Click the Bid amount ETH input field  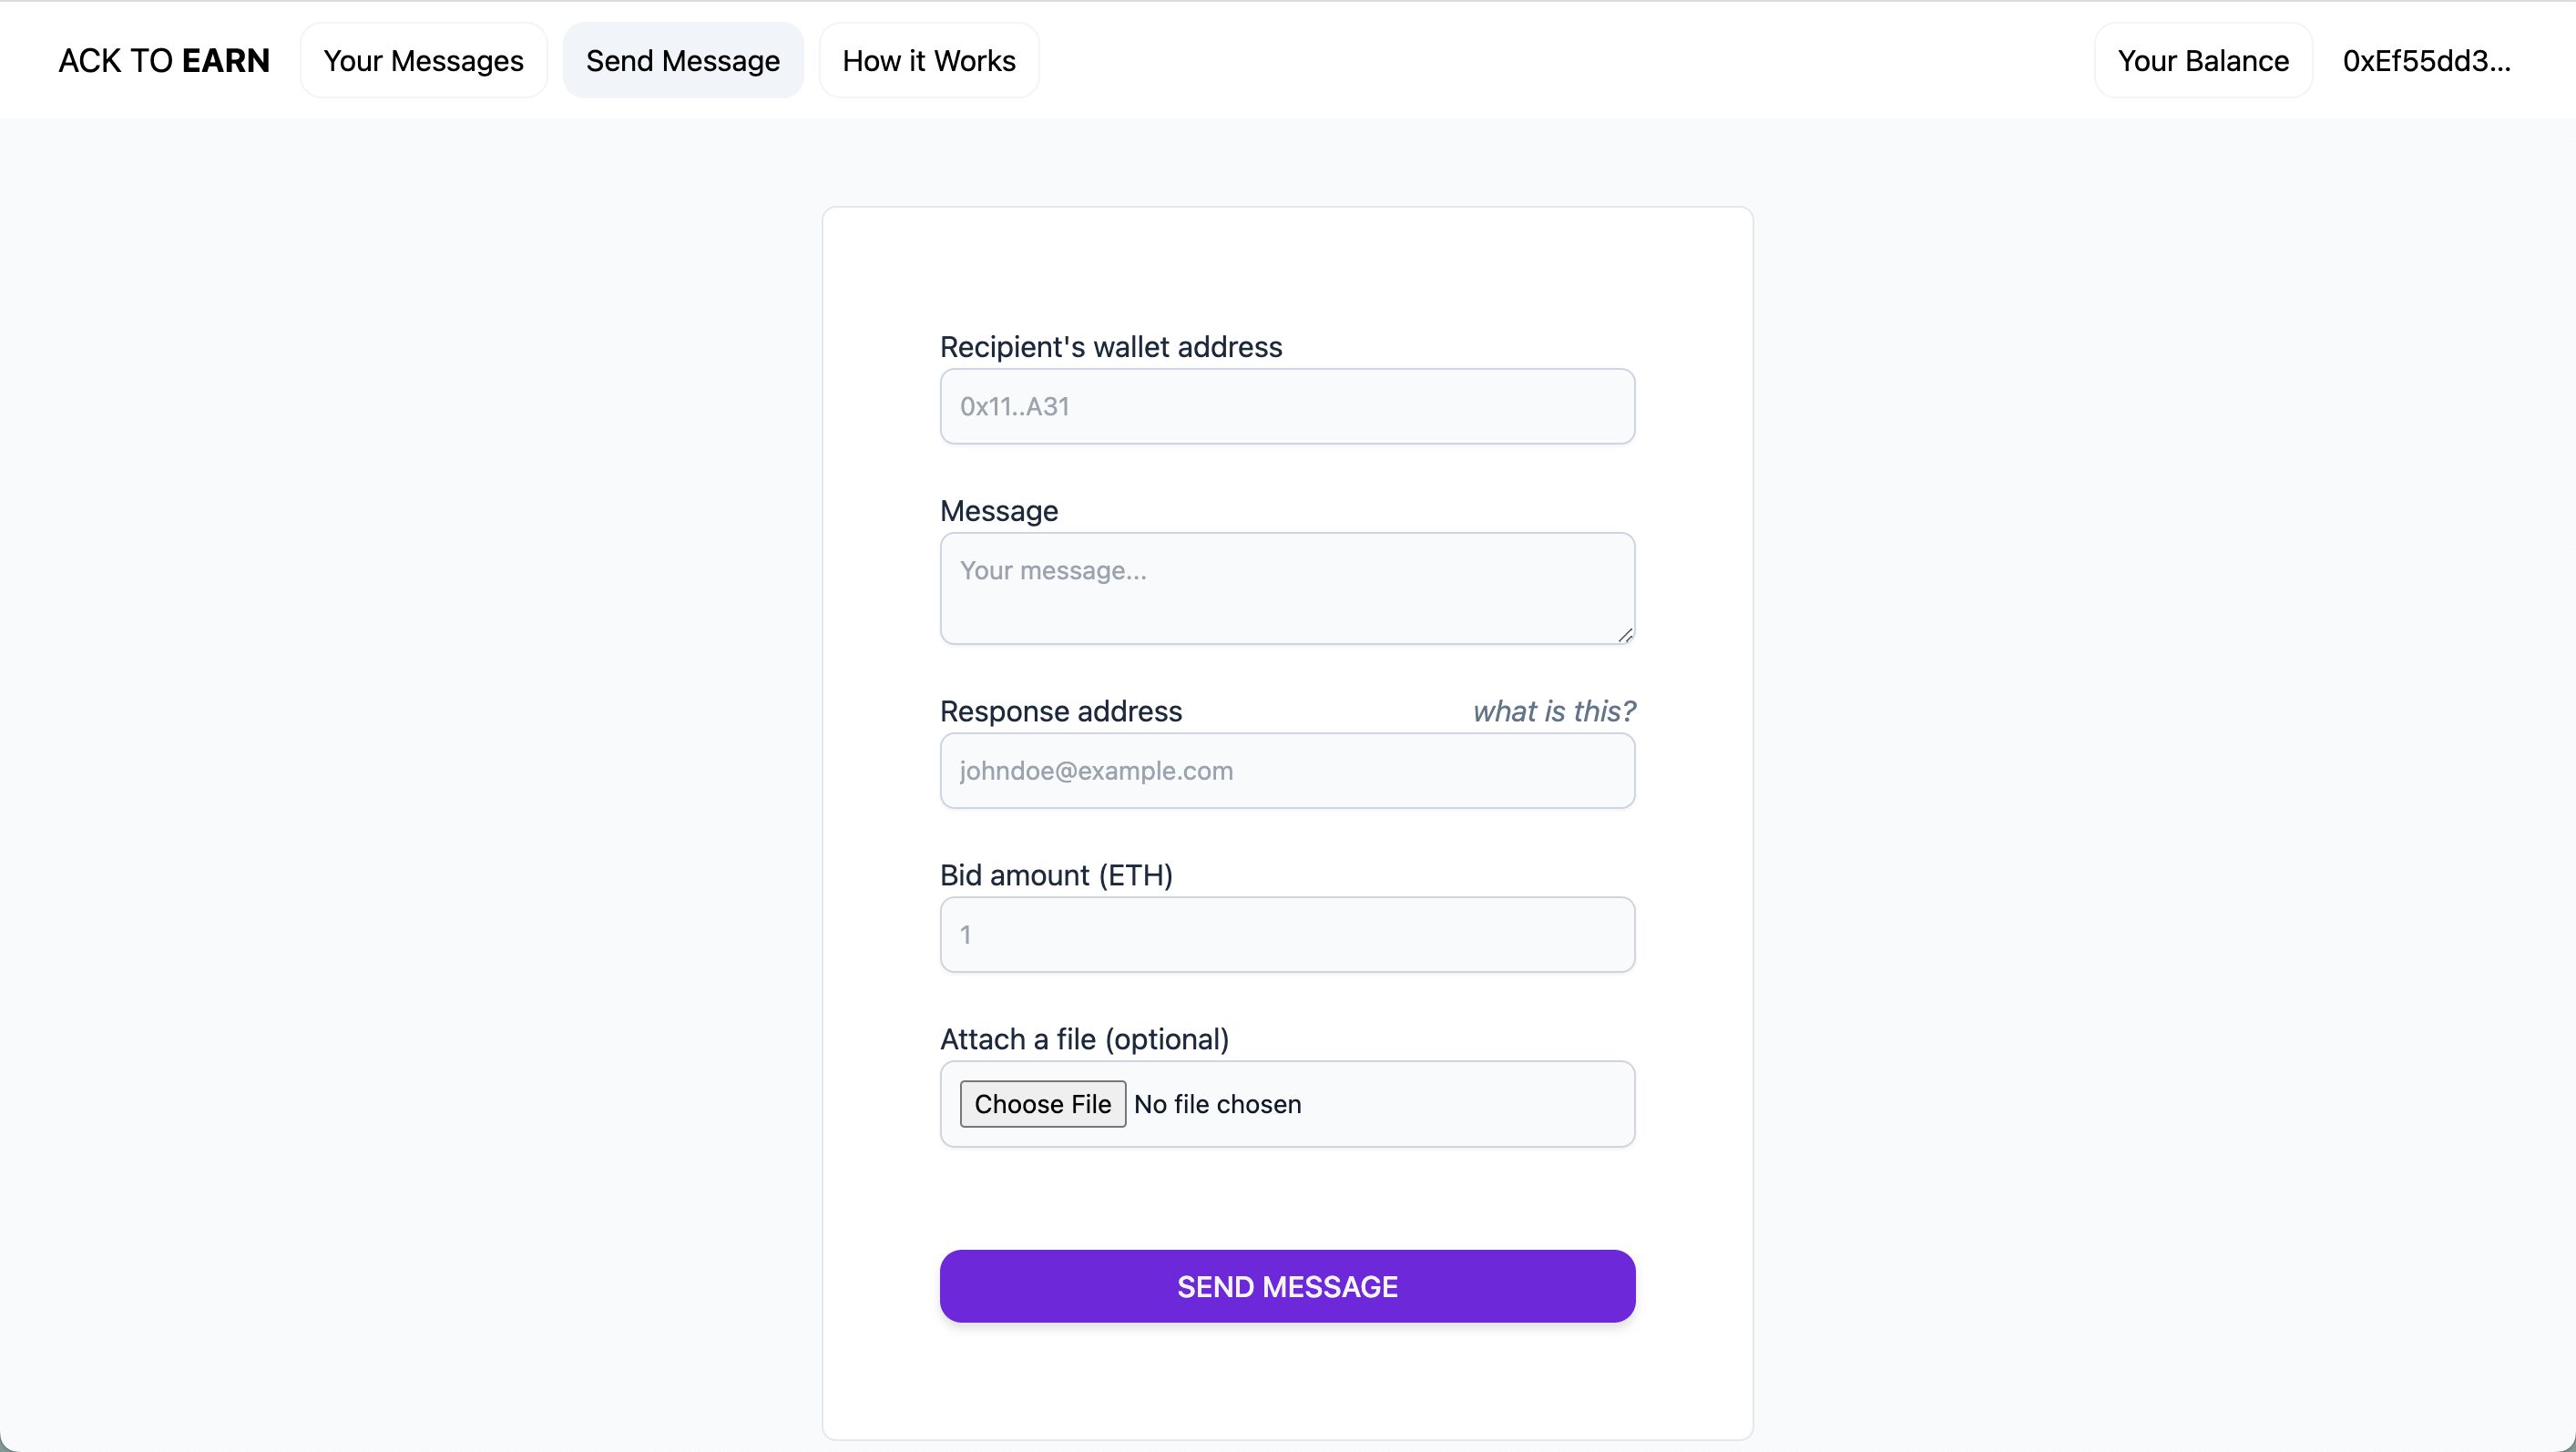pyautogui.click(x=1286, y=934)
